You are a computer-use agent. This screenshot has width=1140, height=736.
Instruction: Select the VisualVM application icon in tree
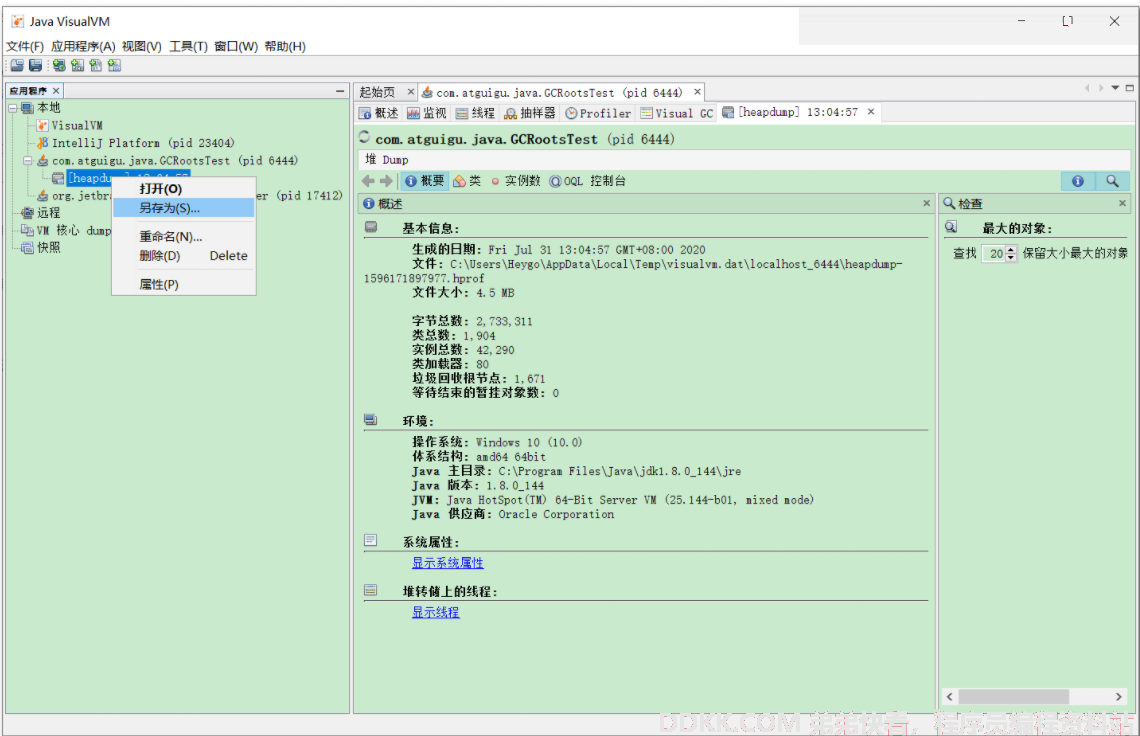(42, 125)
